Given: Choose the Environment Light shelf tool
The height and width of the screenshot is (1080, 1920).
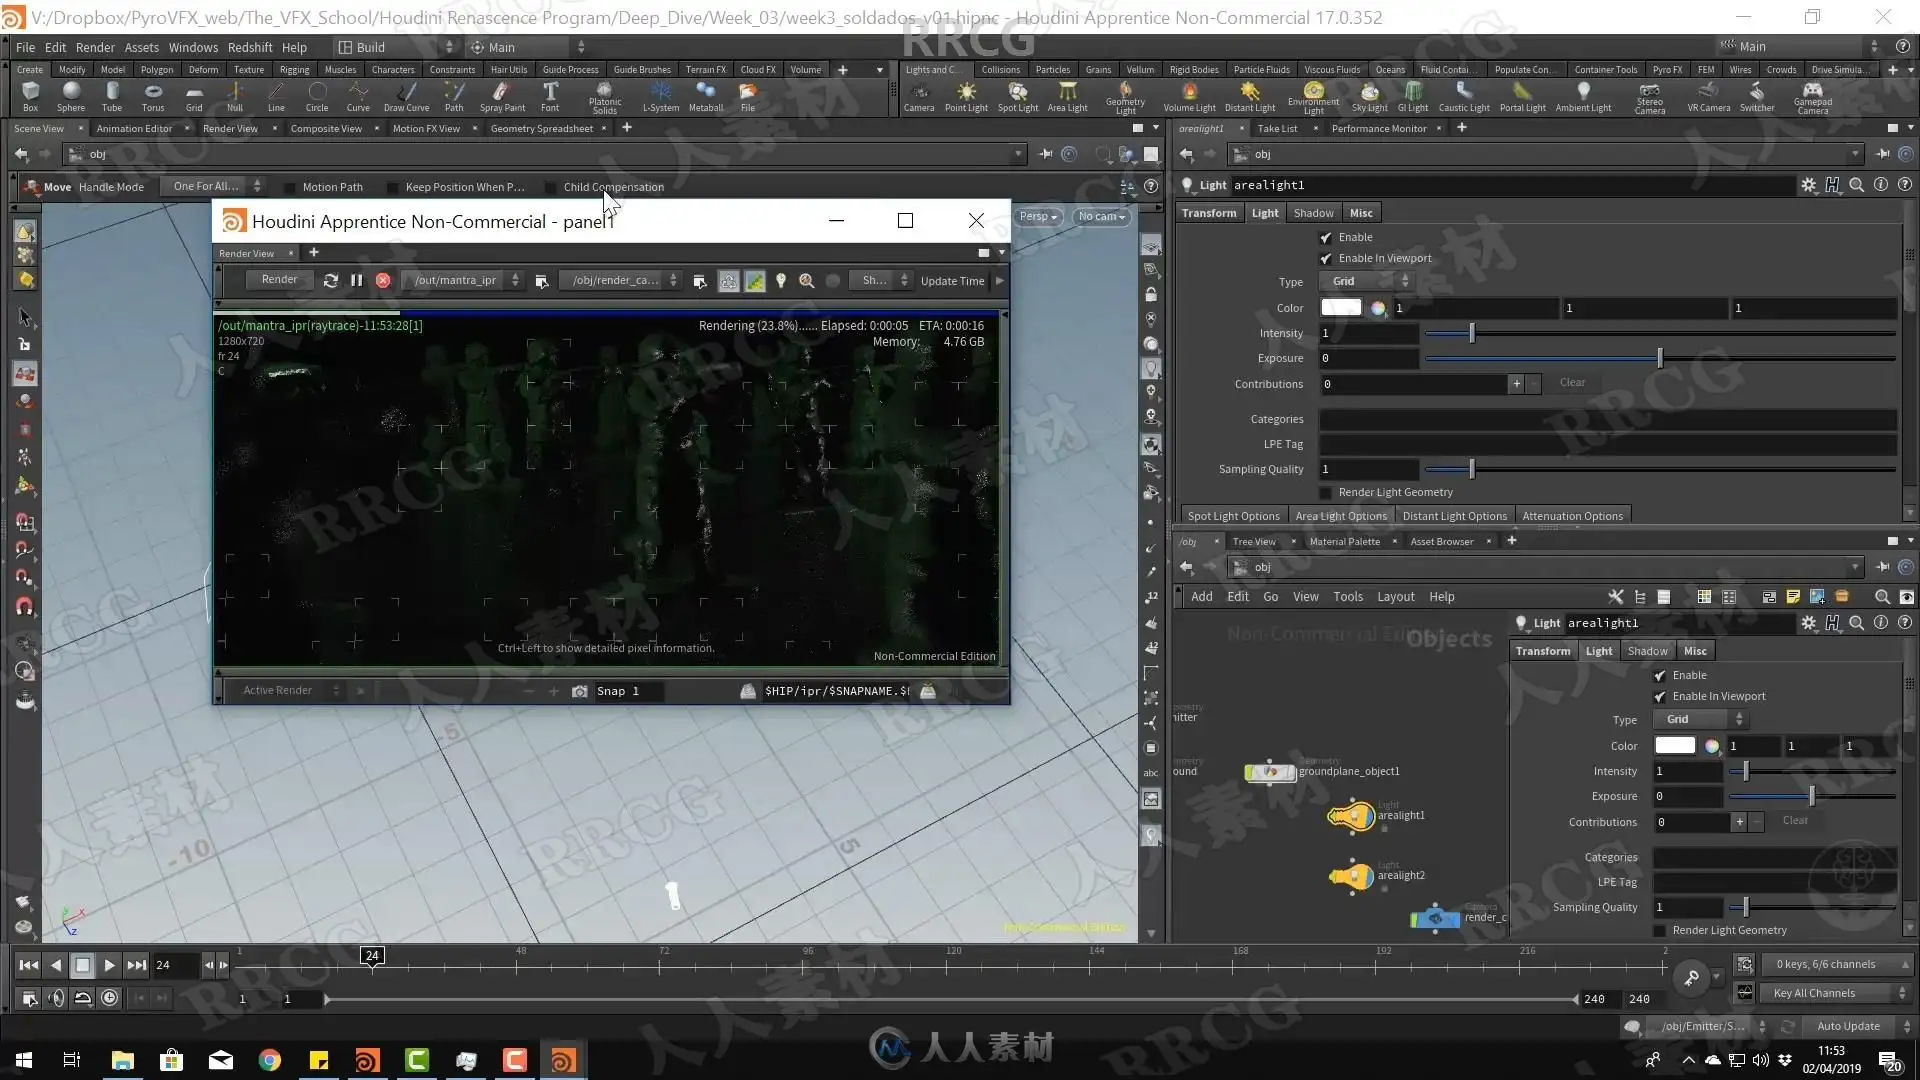Looking at the screenshot, I should (1312, 95).
